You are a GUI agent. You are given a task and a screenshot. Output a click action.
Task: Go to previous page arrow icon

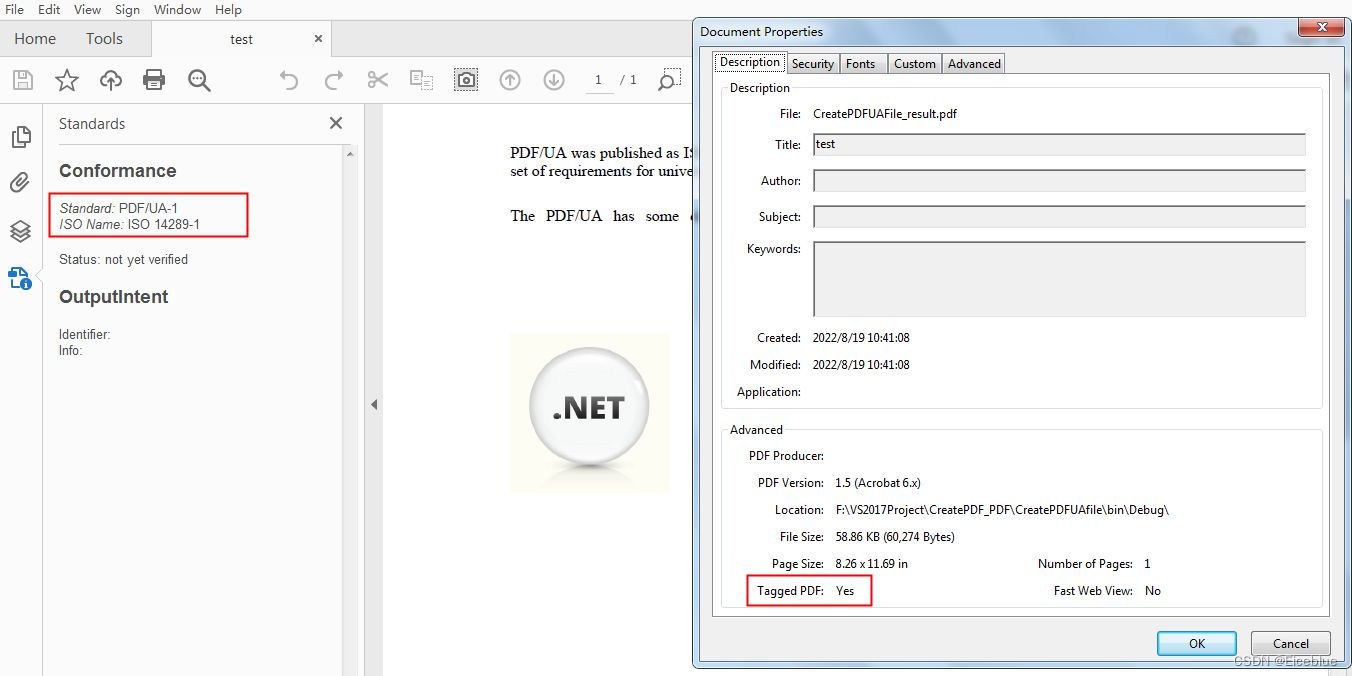510,80
